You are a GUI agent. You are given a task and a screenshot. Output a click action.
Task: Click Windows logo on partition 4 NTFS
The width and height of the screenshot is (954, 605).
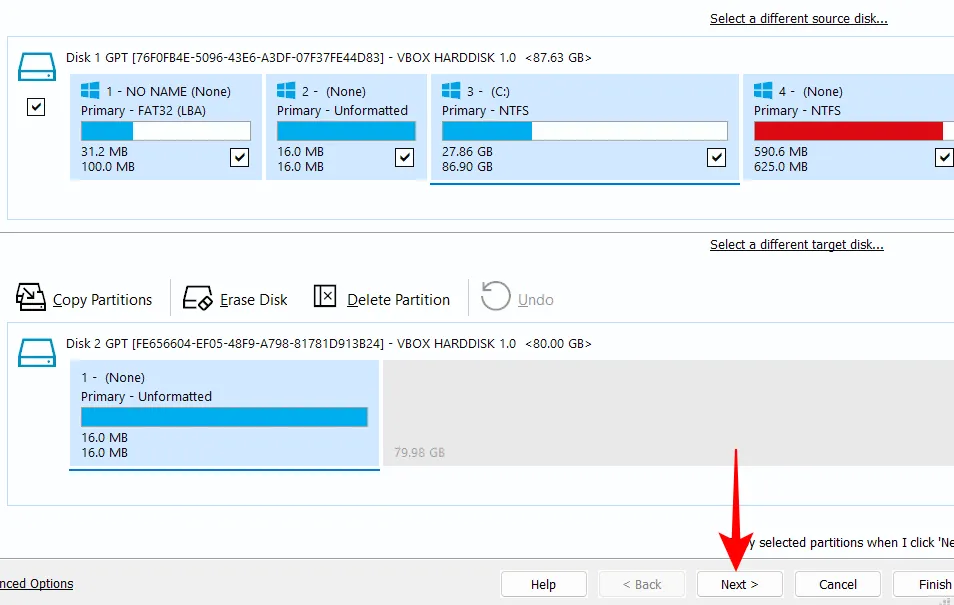click(x=763, y=91)
